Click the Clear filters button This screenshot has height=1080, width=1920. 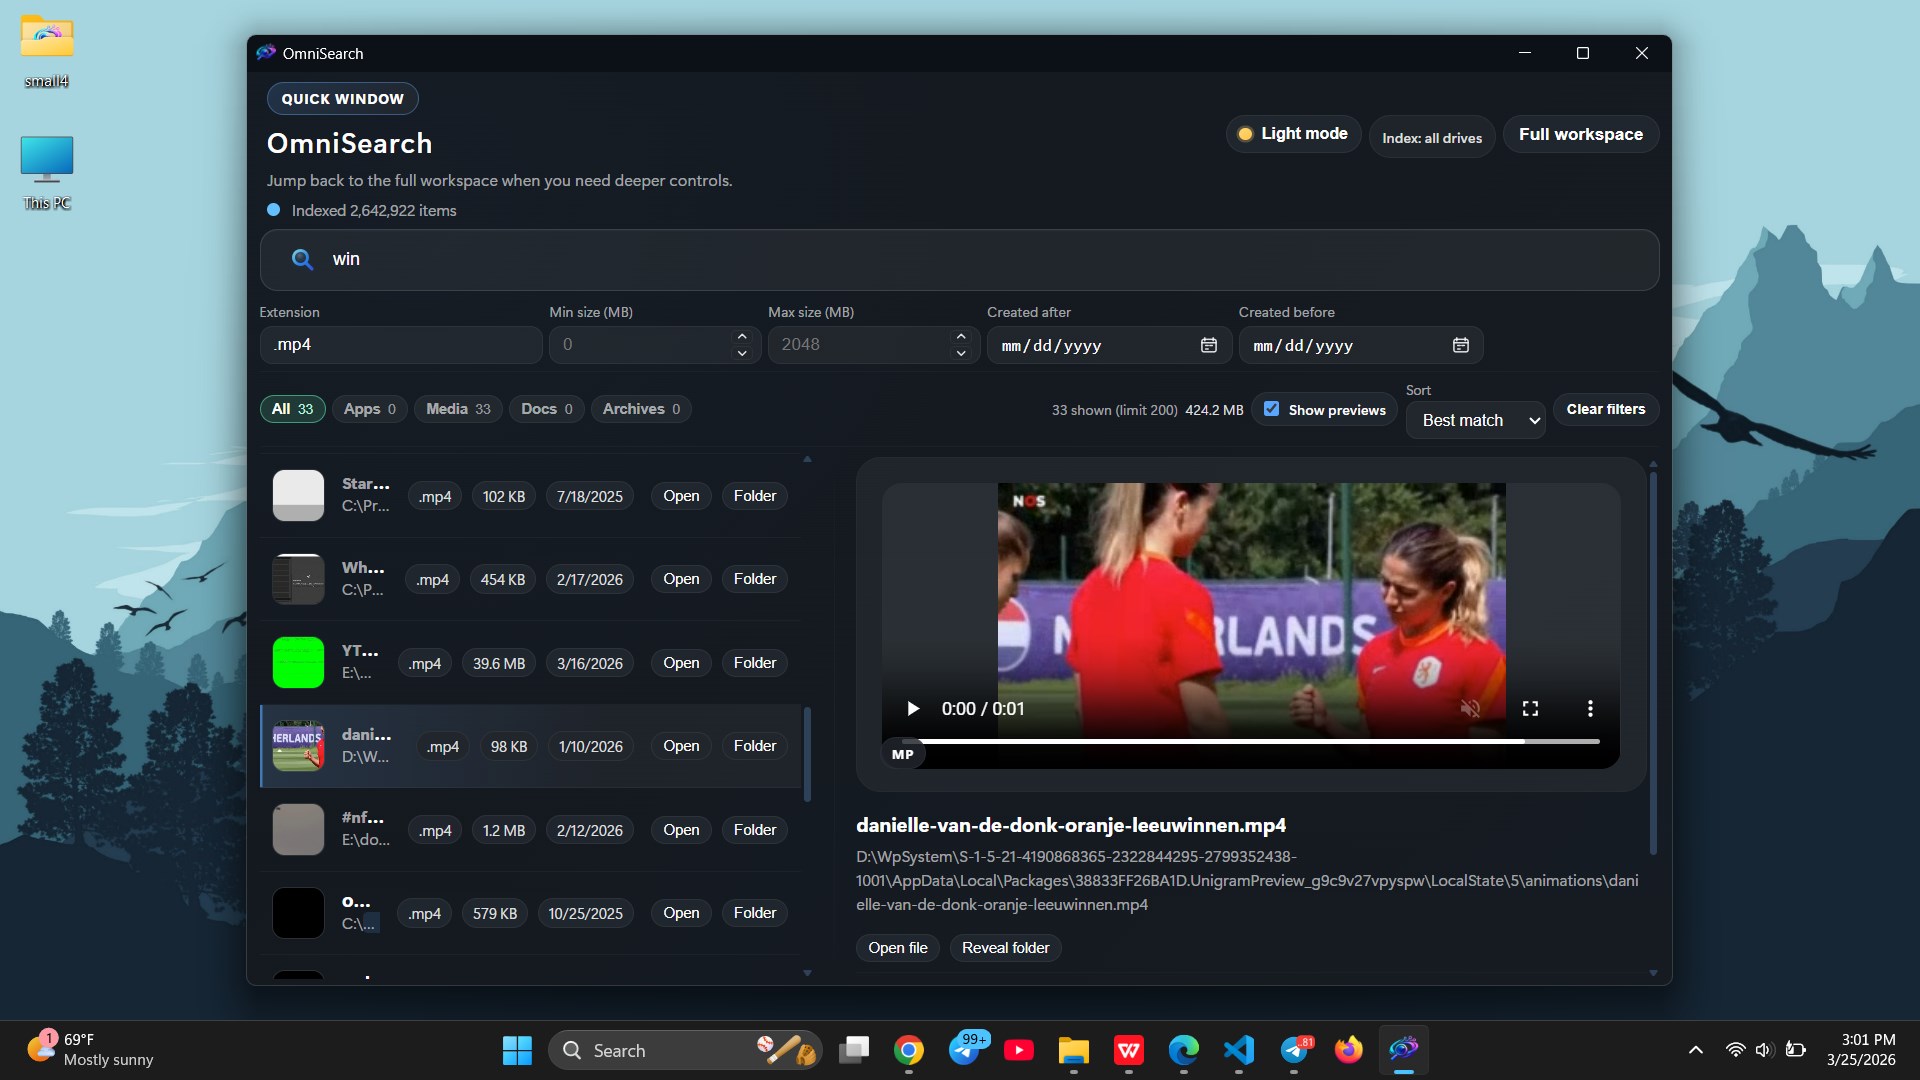[1605, 409]
